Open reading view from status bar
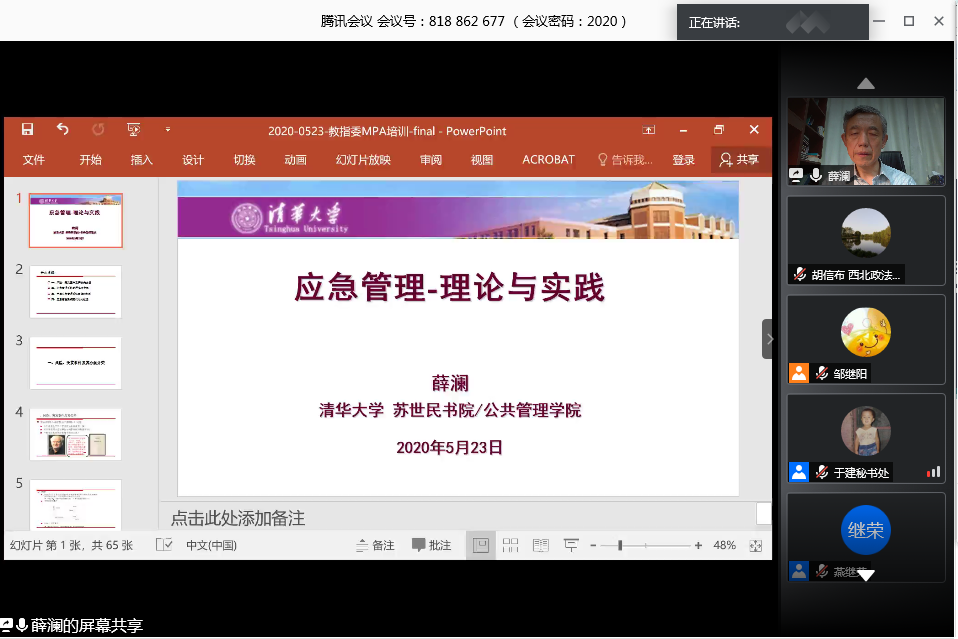Viewport: 958px width, 639px height. [540, 545]
